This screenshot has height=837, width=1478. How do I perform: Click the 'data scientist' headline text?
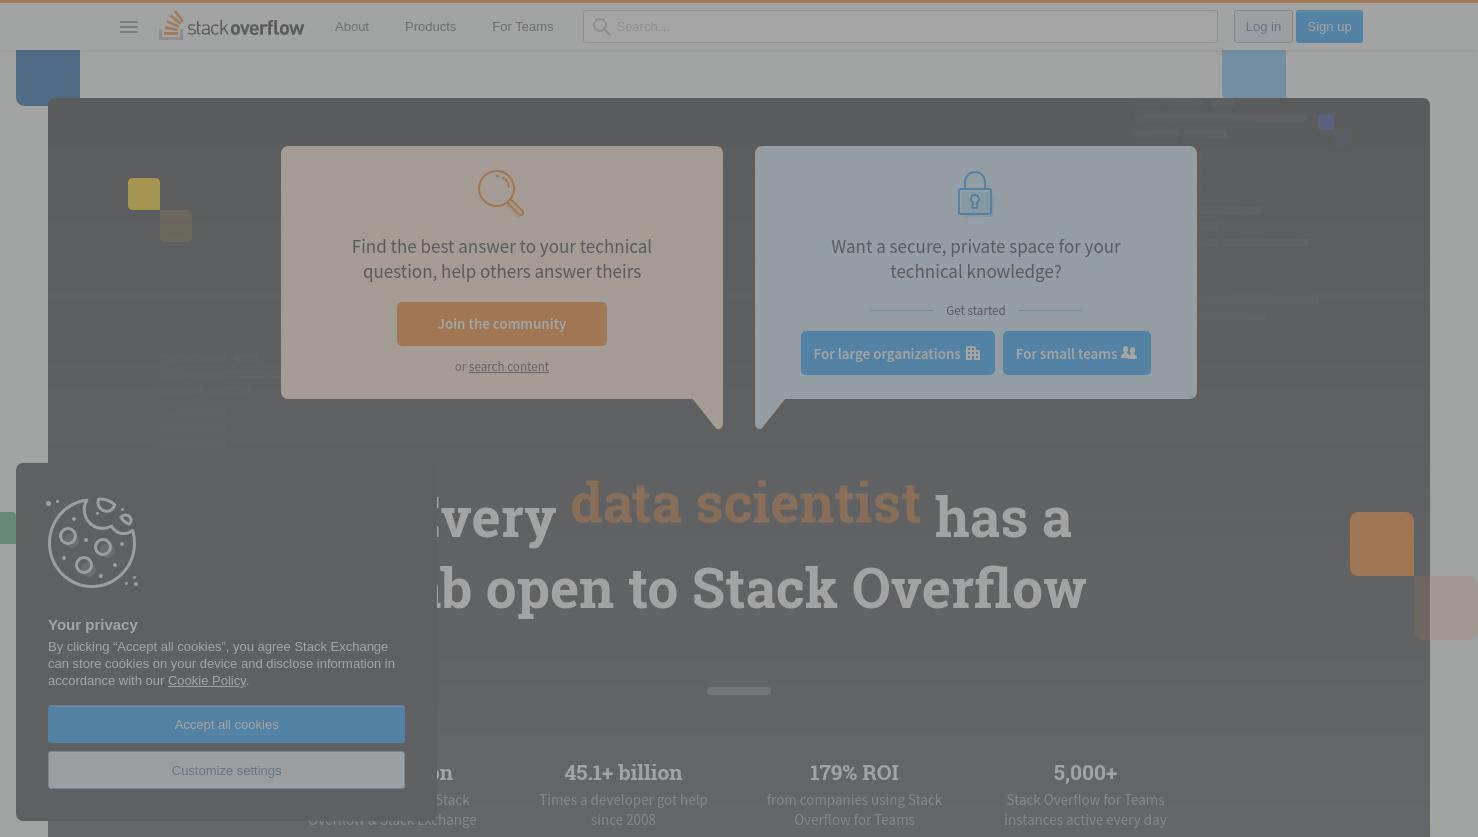point(745,502)
